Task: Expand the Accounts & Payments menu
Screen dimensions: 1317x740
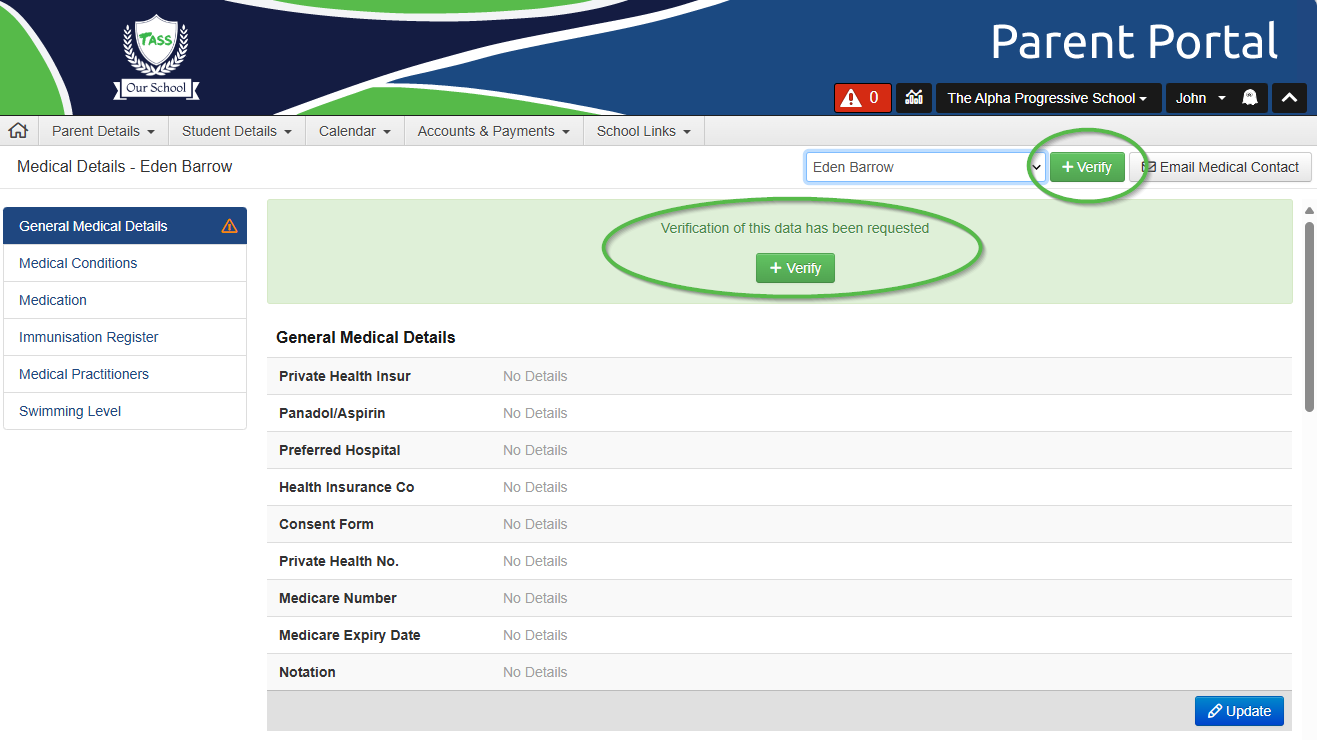Action: point(493,131)
